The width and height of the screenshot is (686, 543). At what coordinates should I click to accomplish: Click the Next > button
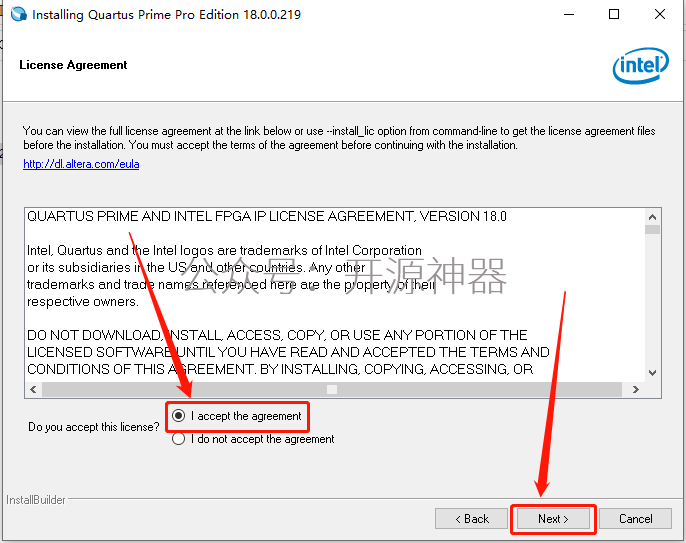[x=553, y=519]
